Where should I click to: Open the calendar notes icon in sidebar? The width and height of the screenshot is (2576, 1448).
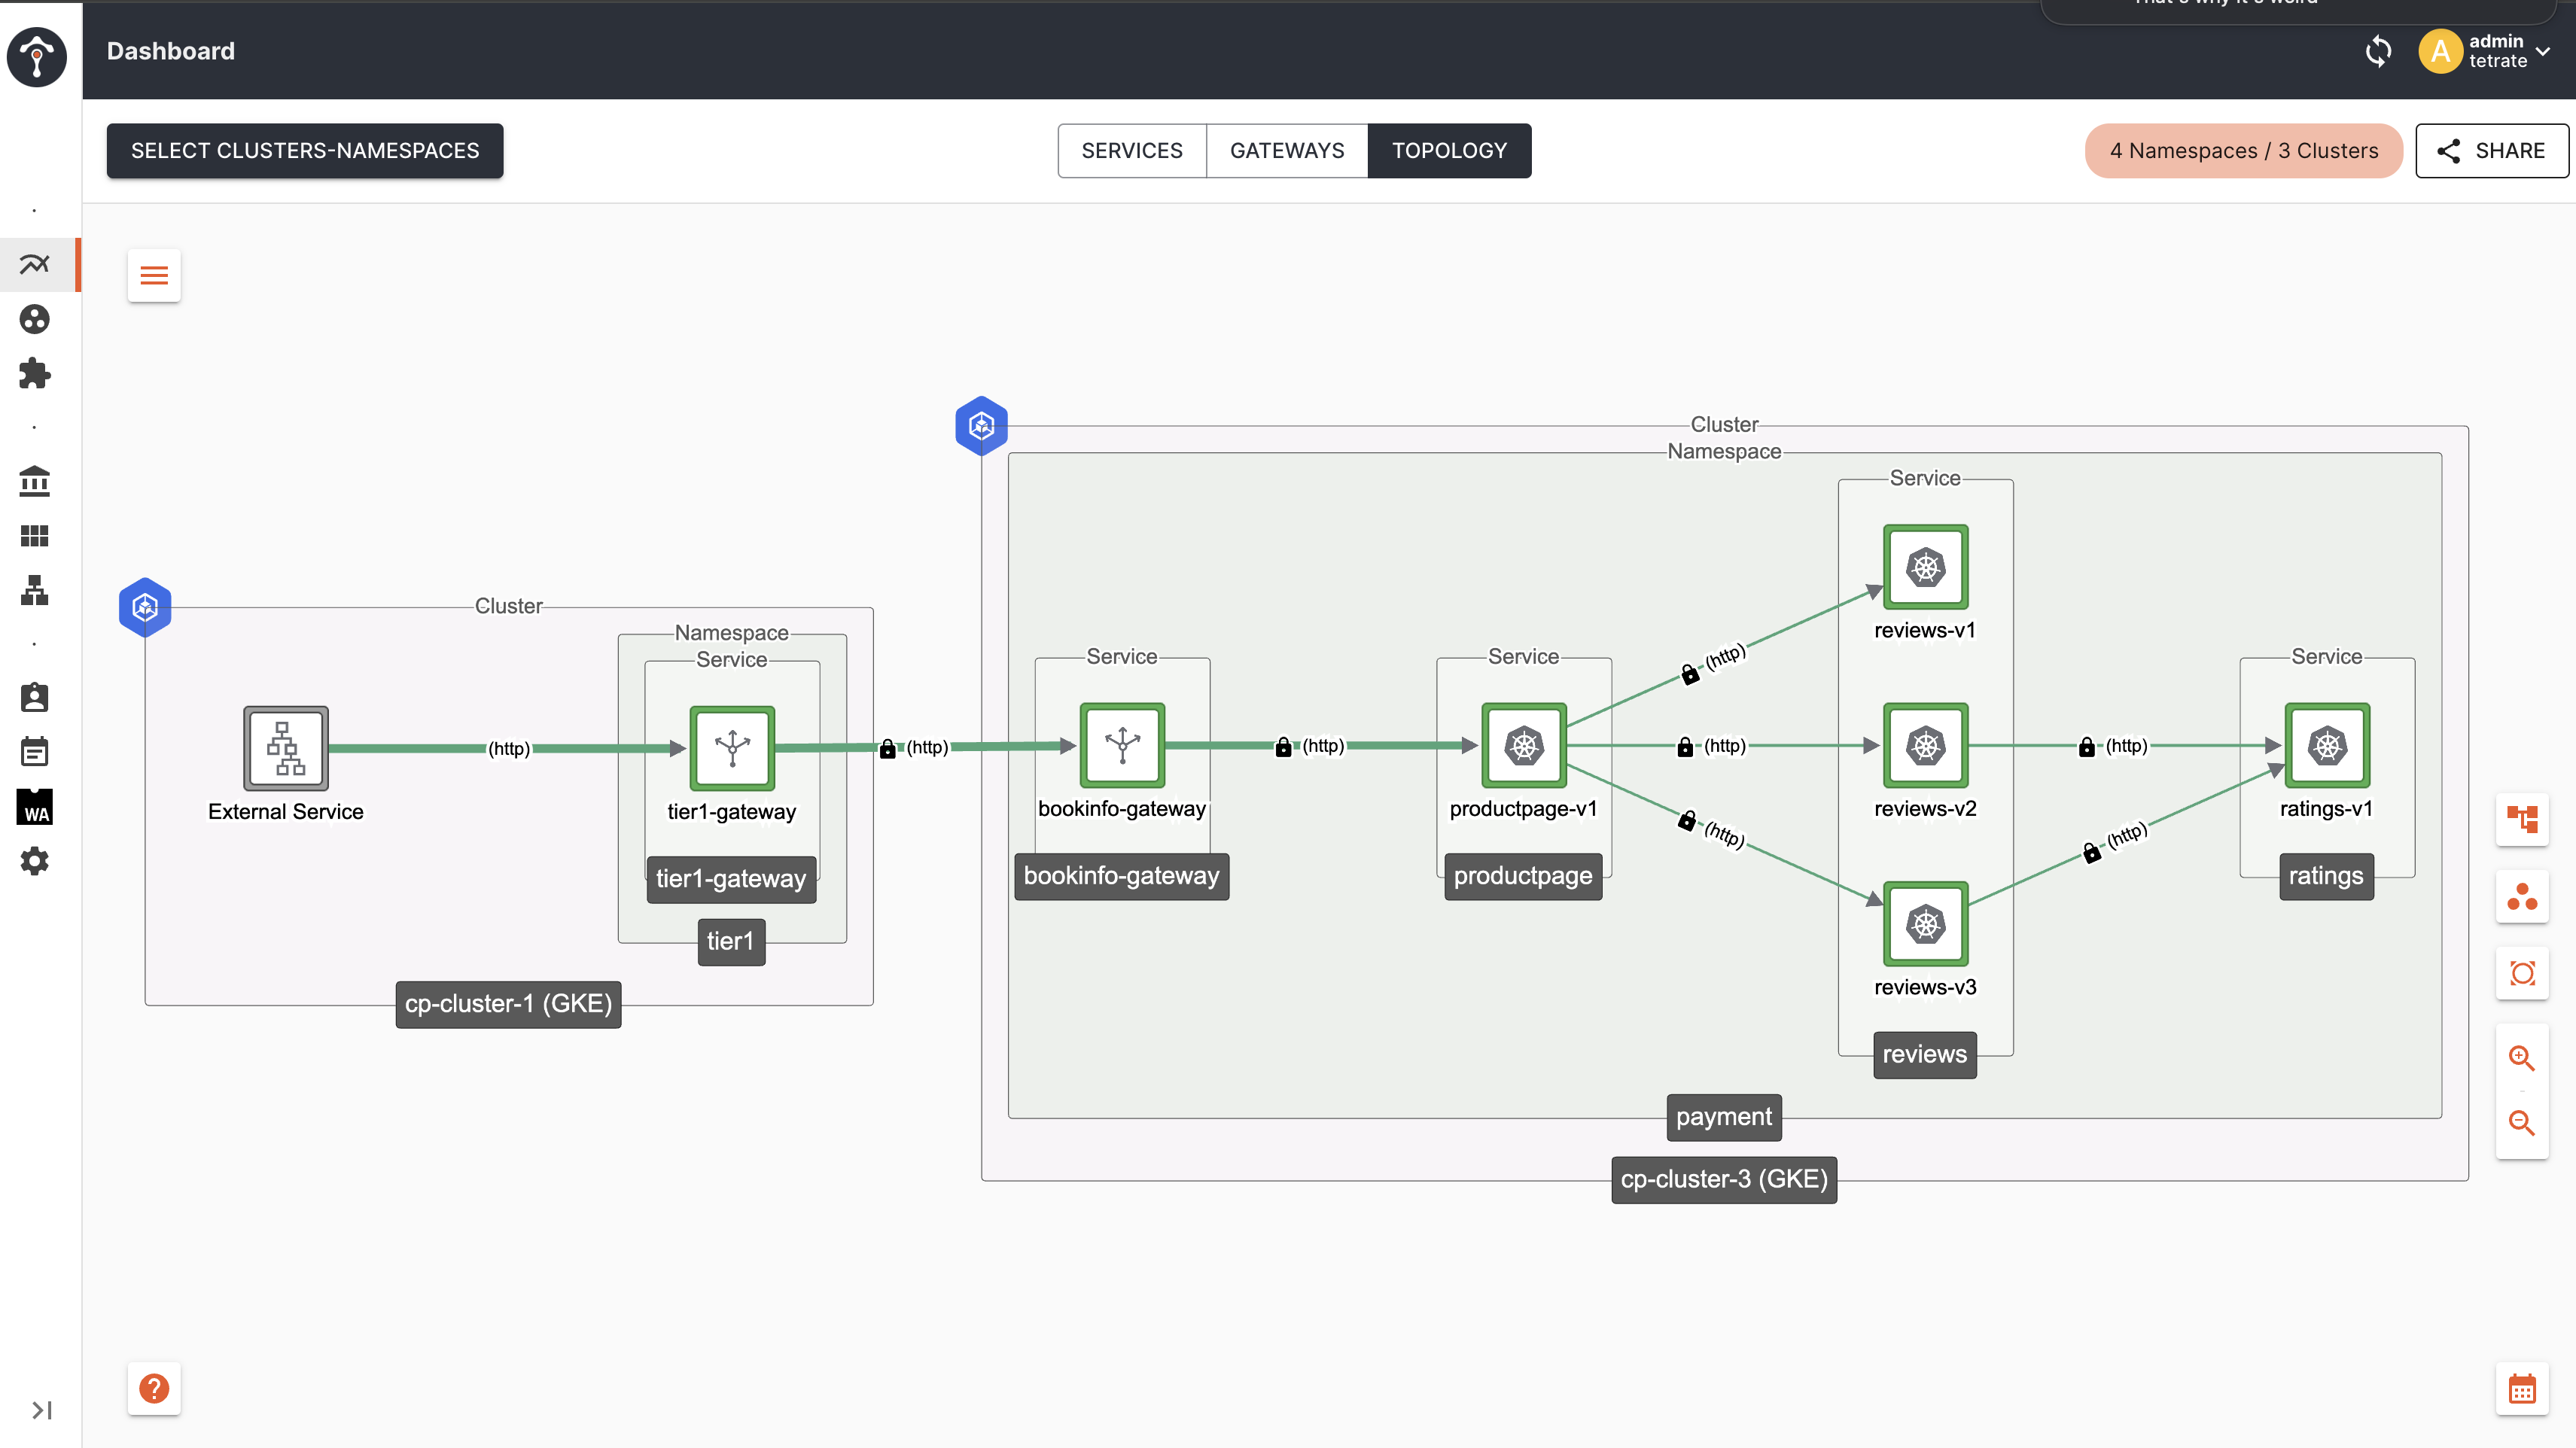pyautogui.click(x=34, y=752)
